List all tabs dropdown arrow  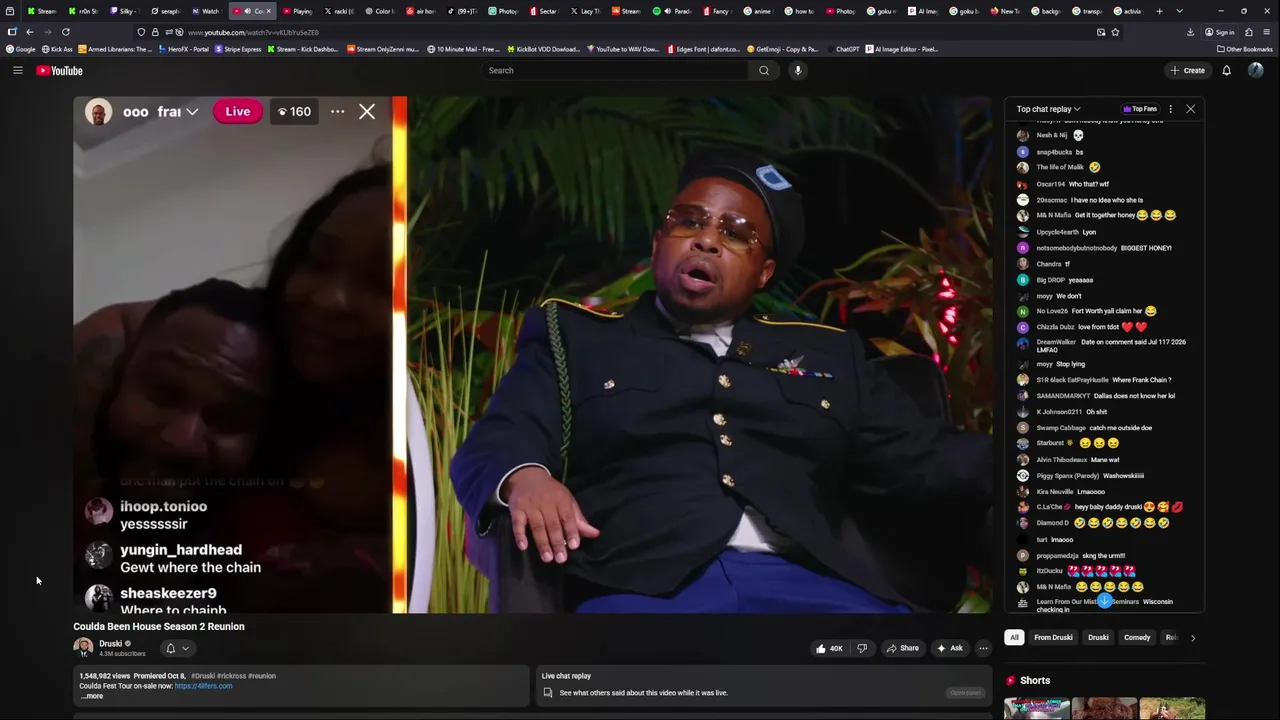[1180, 11]
